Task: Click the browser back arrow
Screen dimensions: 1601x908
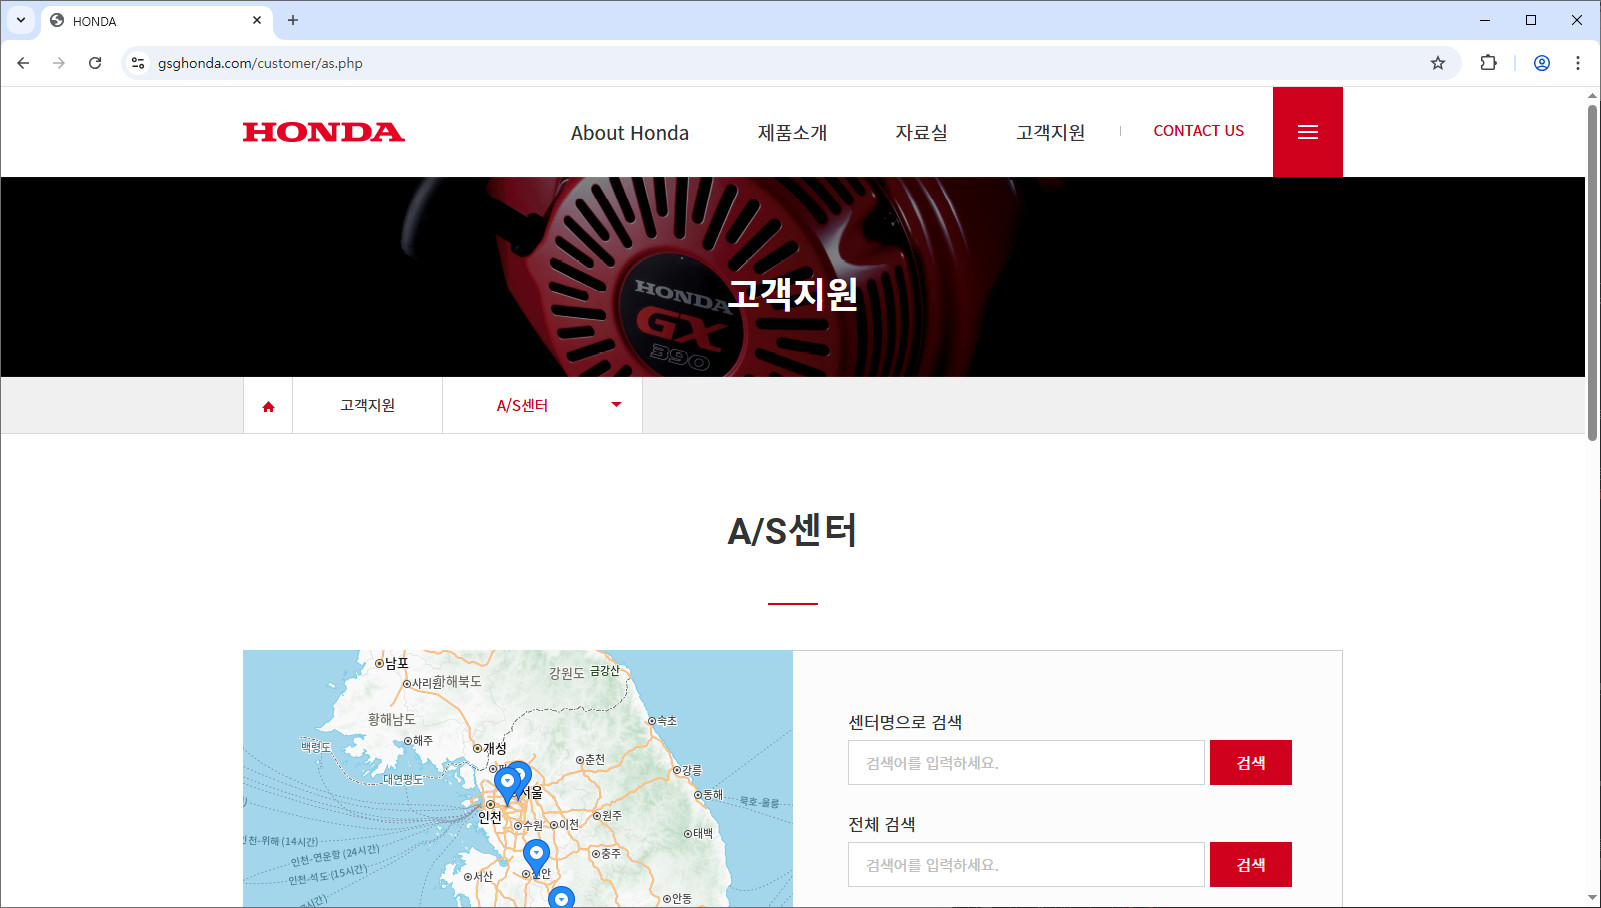Action: point(23,63)
